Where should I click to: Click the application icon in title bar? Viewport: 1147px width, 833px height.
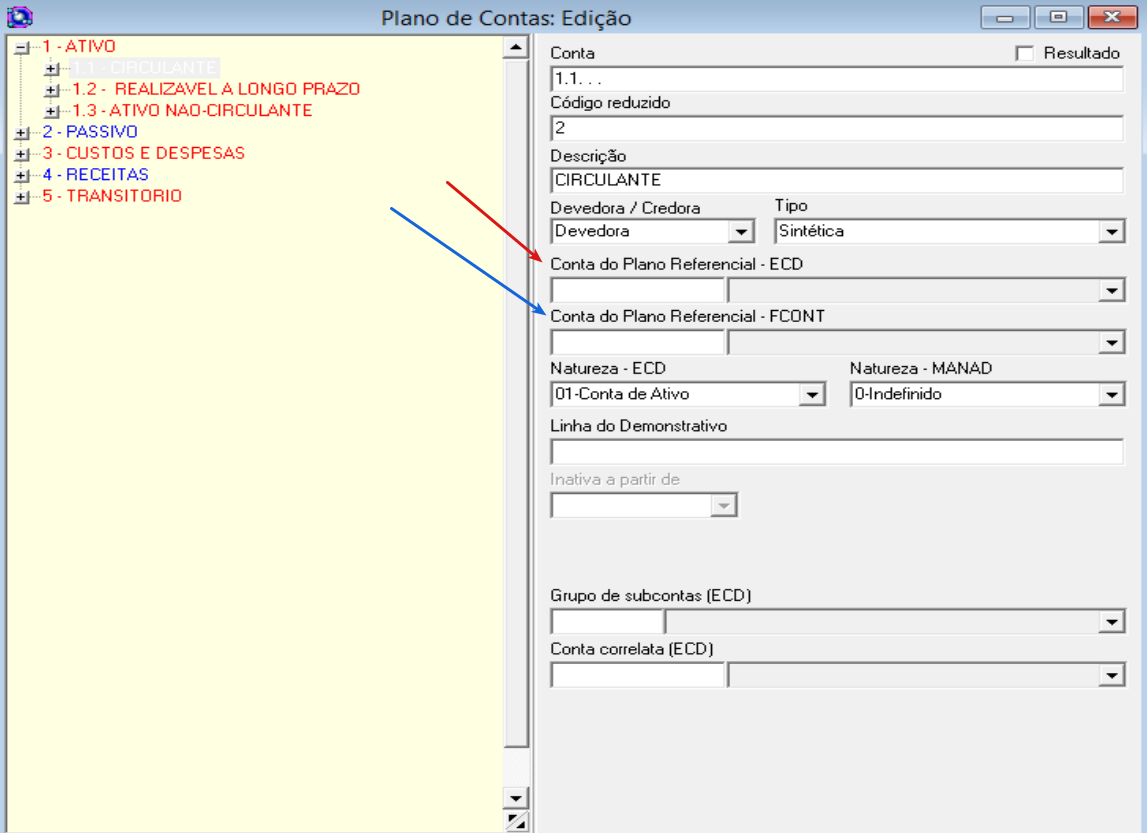(19, 17)
